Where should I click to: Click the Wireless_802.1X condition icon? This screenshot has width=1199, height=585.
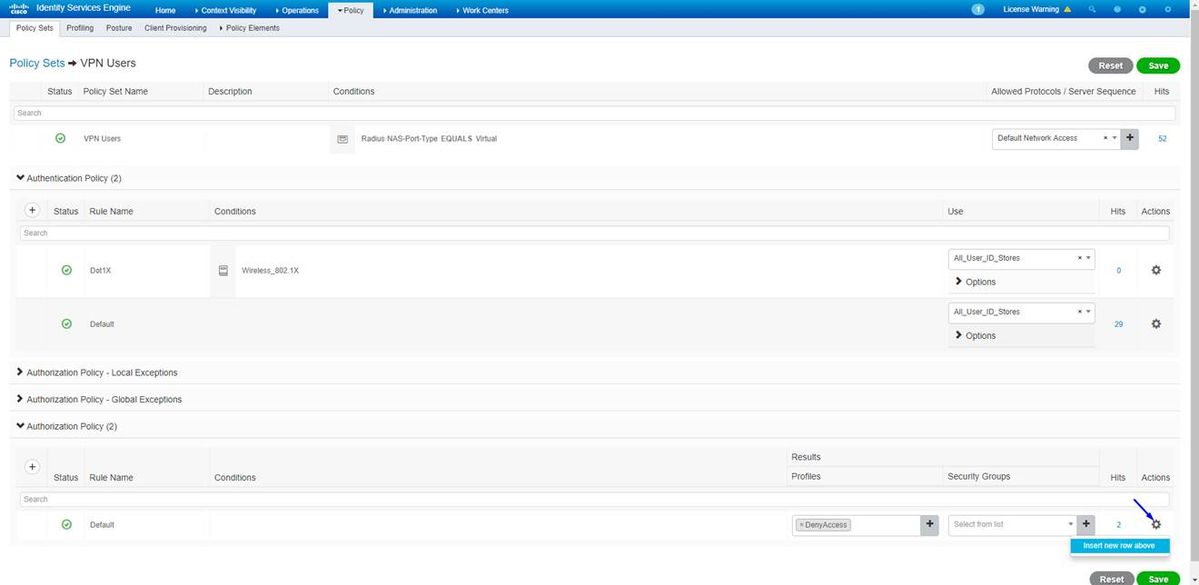pyautogui.click(x=223, y=270)
